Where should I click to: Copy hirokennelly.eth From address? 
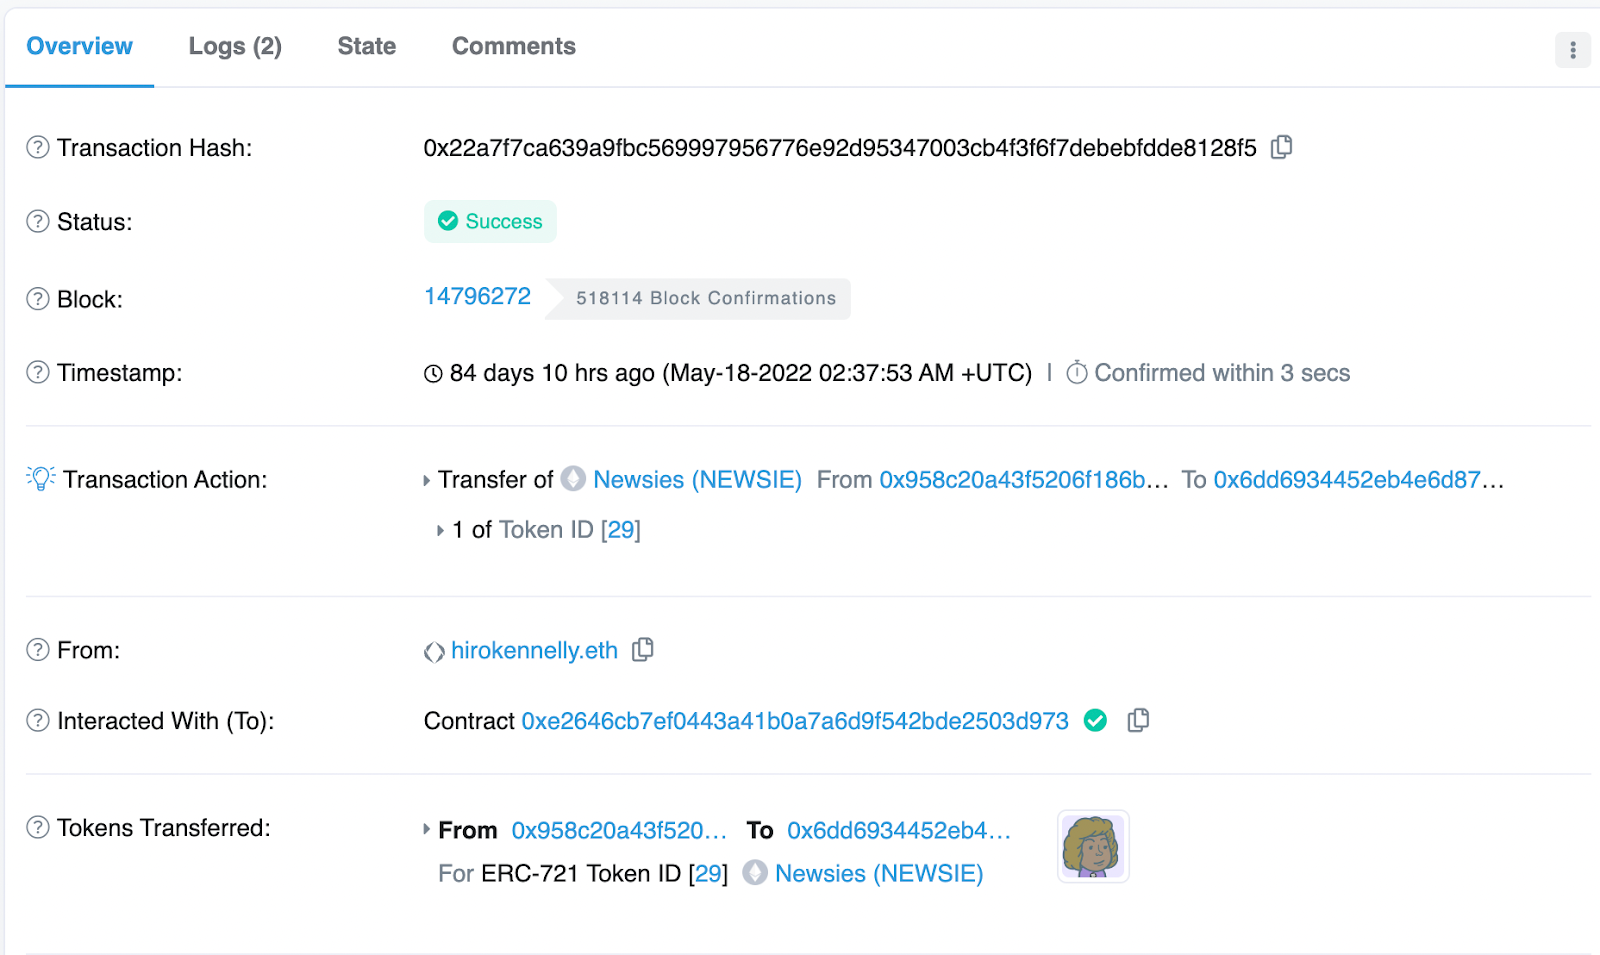pos(643,650)
